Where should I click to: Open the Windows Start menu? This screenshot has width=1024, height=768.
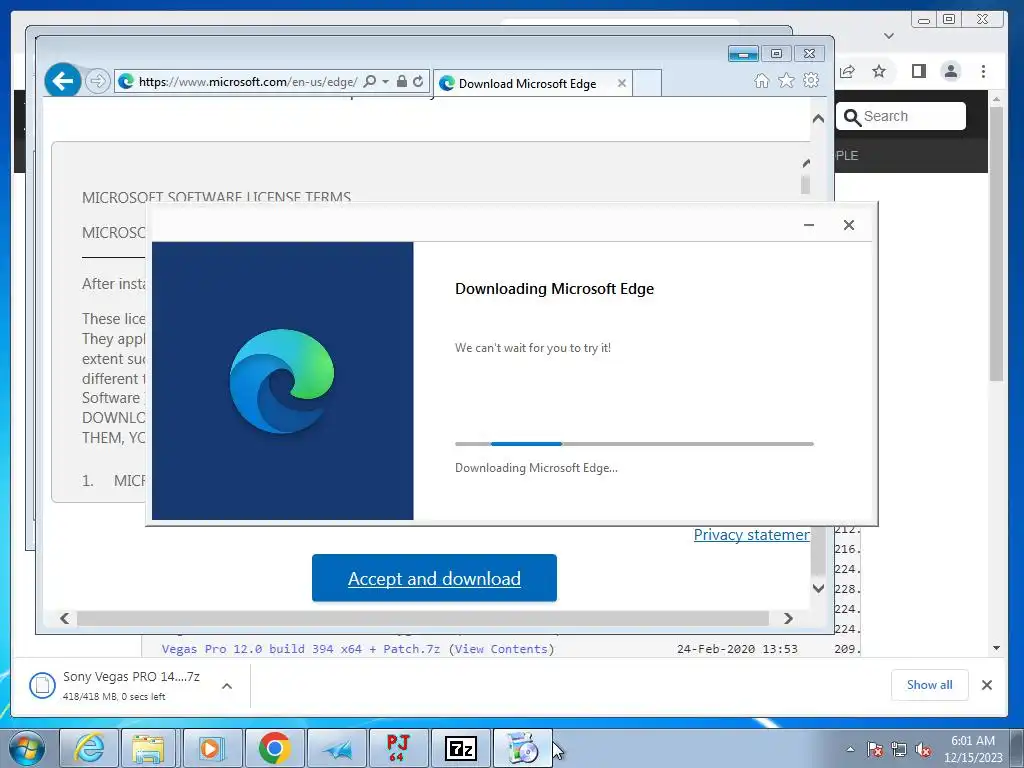(26, 748)
